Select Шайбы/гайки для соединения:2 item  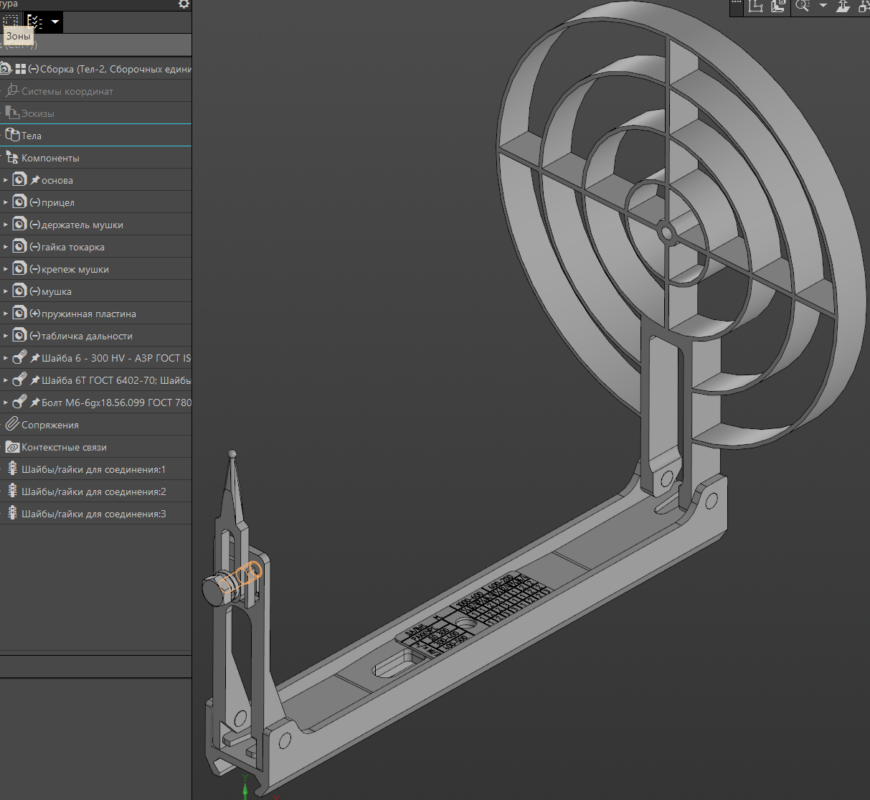pos(95,492)
